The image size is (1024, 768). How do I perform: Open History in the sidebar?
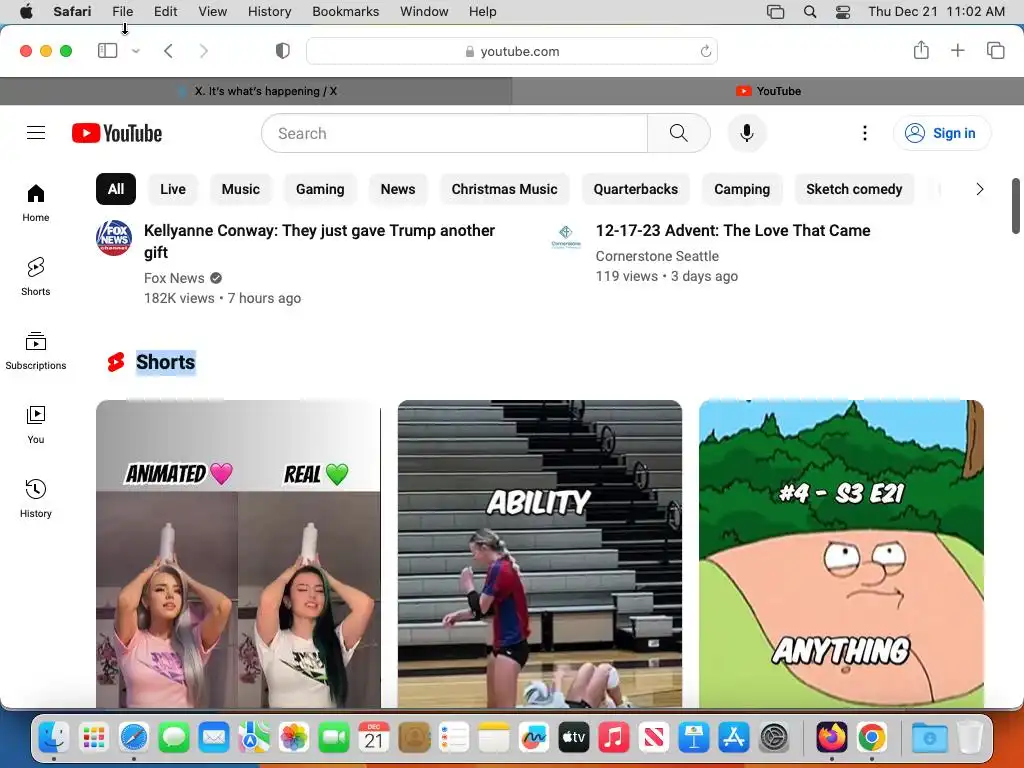[36, 499]
